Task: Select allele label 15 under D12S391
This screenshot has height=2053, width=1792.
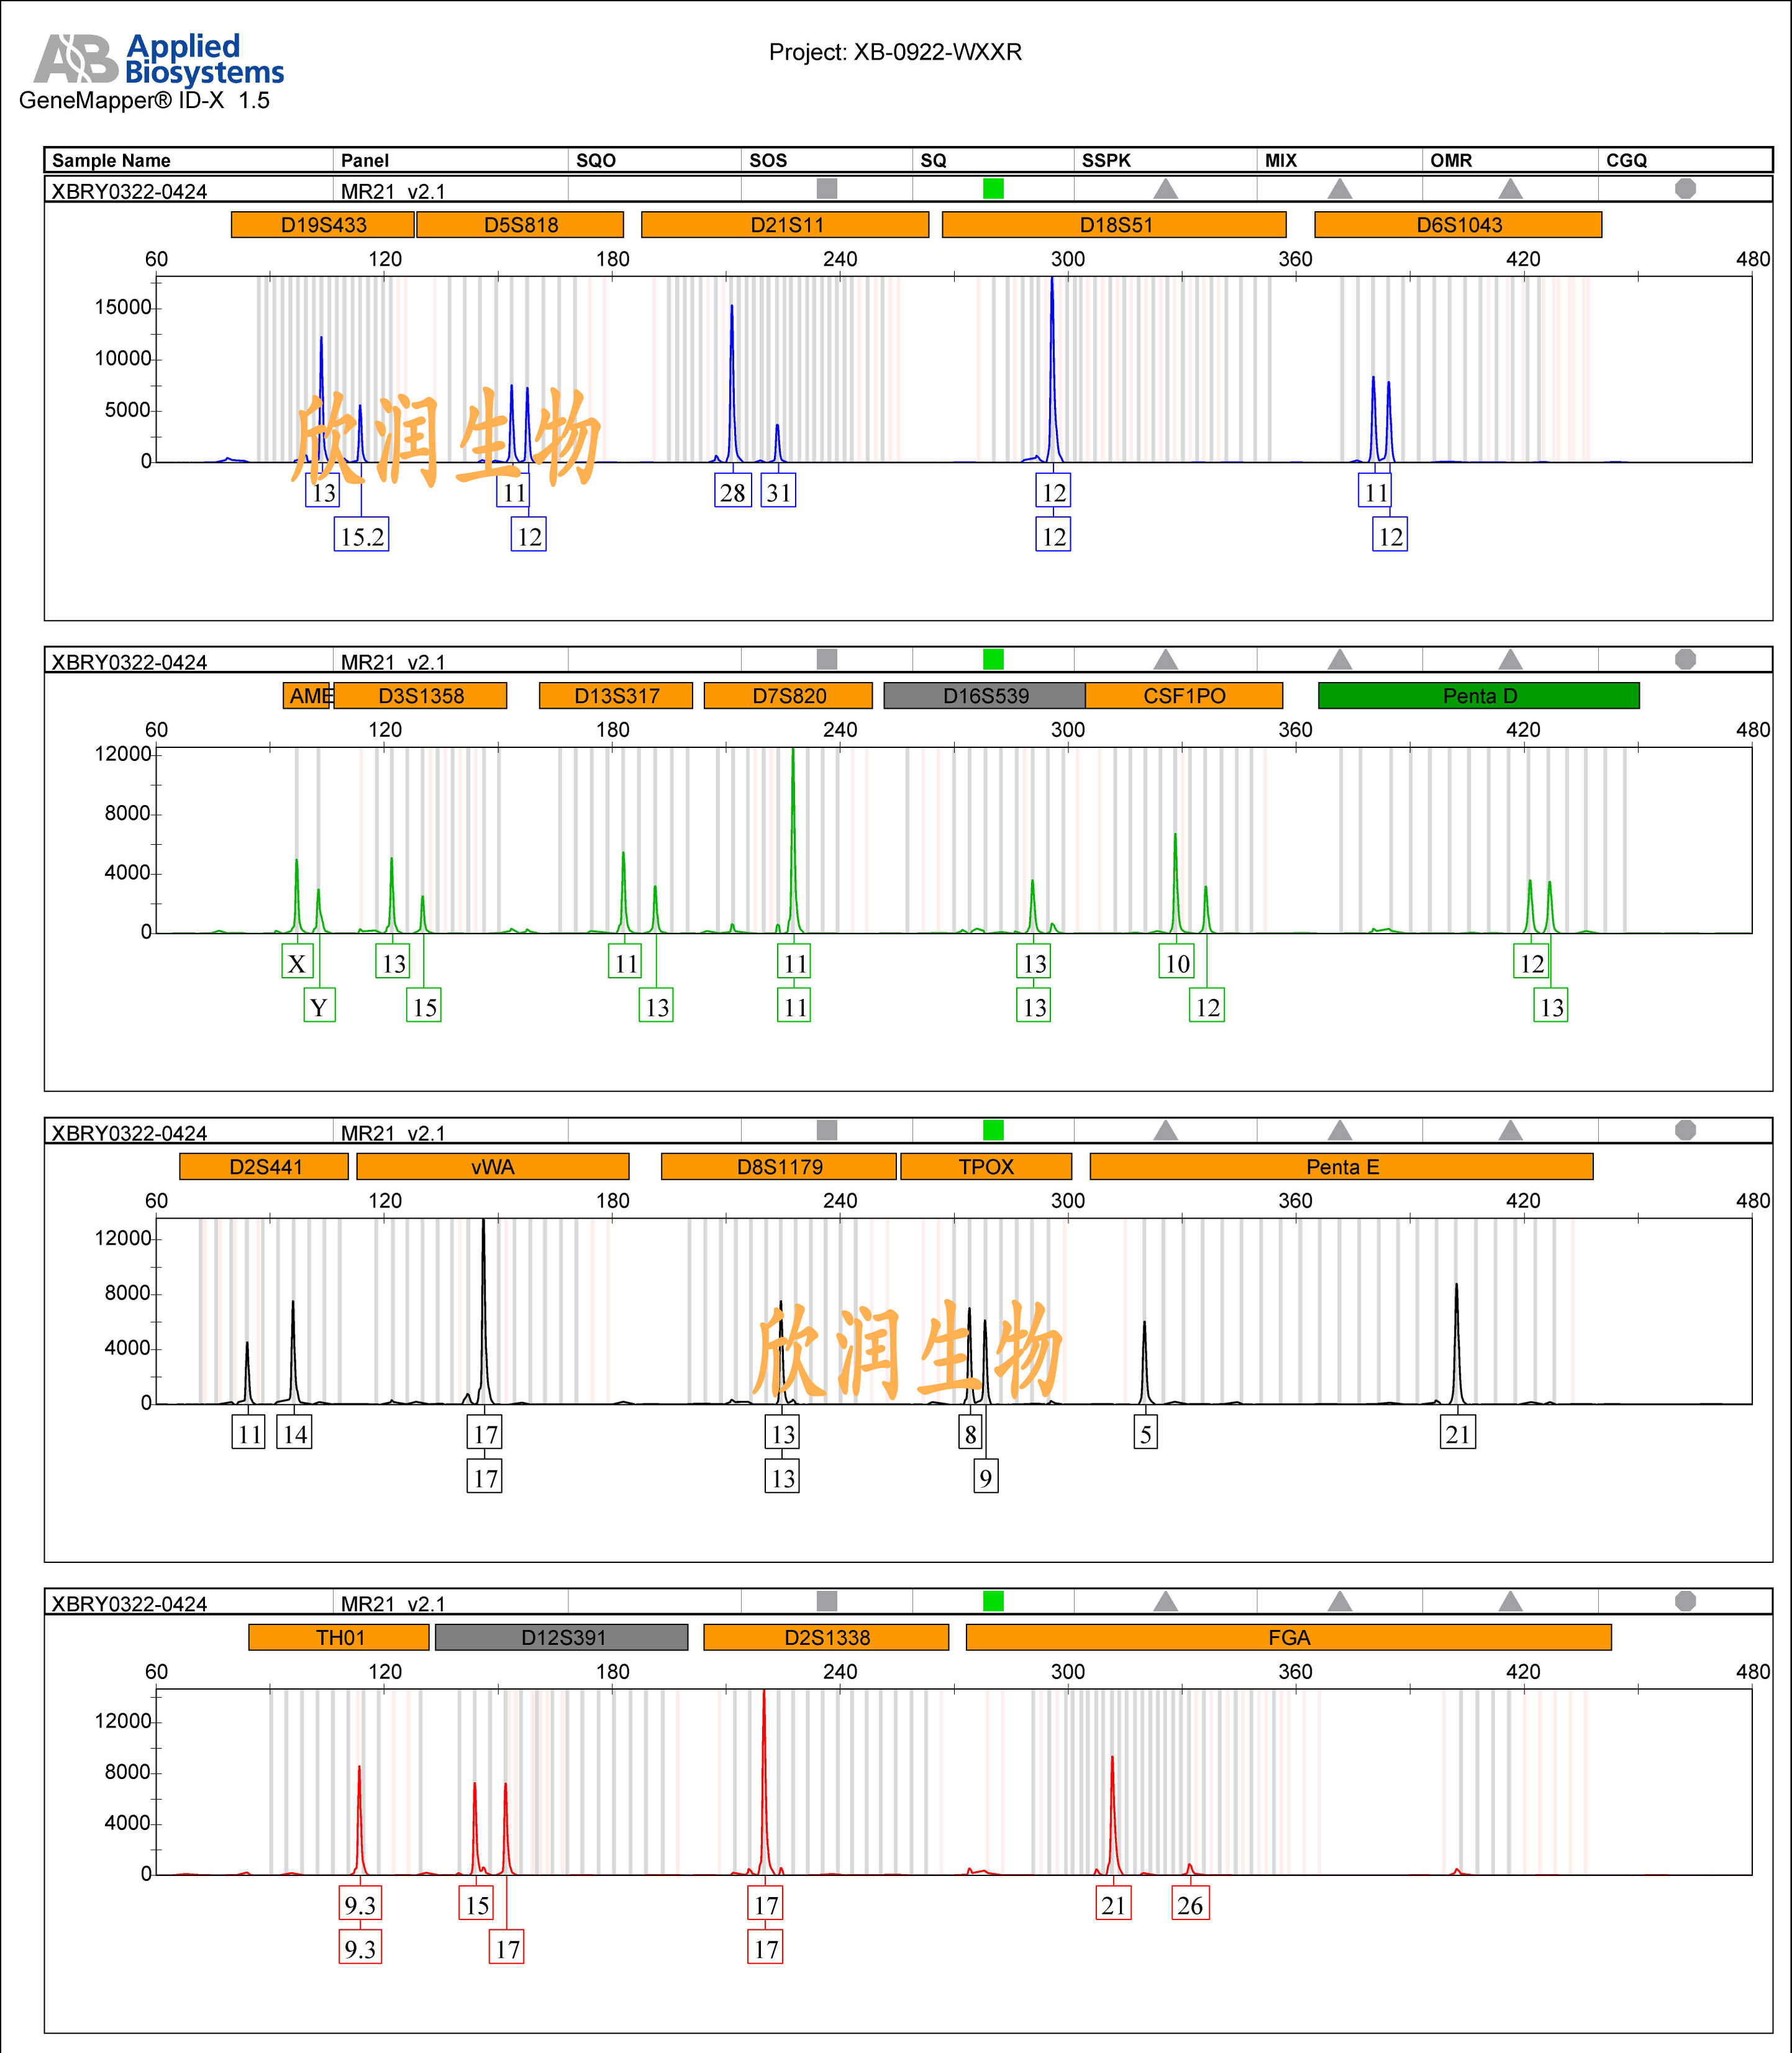Action: [x=477, y=1904]
